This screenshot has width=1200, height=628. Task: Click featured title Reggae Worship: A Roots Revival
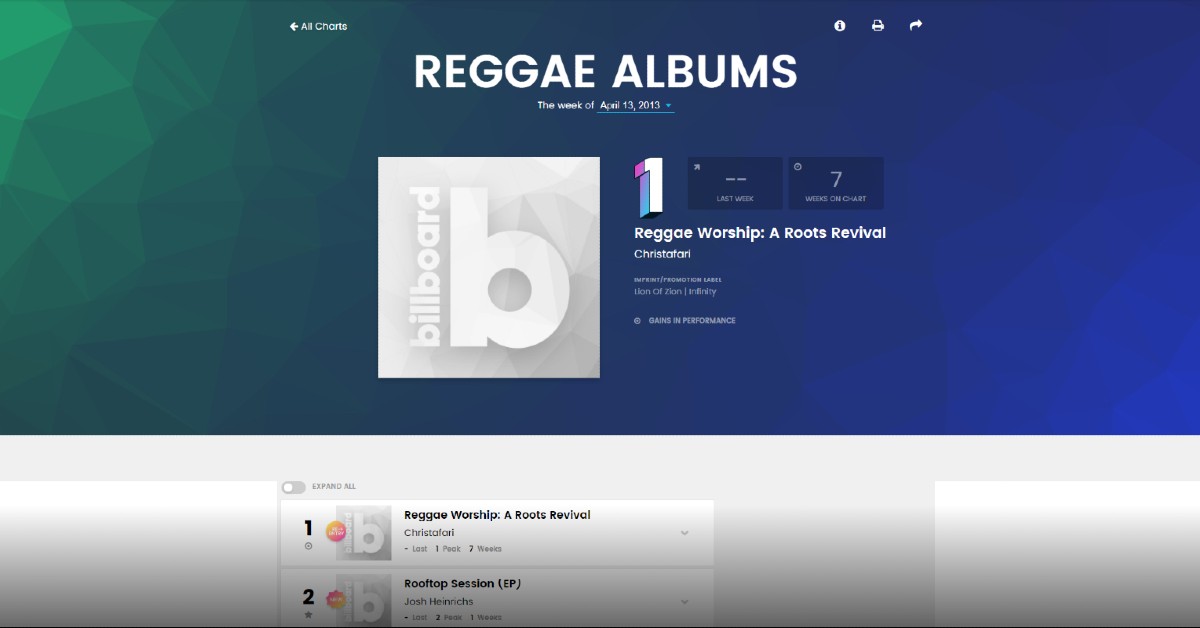pyautogui.click(x=760, y=233)
